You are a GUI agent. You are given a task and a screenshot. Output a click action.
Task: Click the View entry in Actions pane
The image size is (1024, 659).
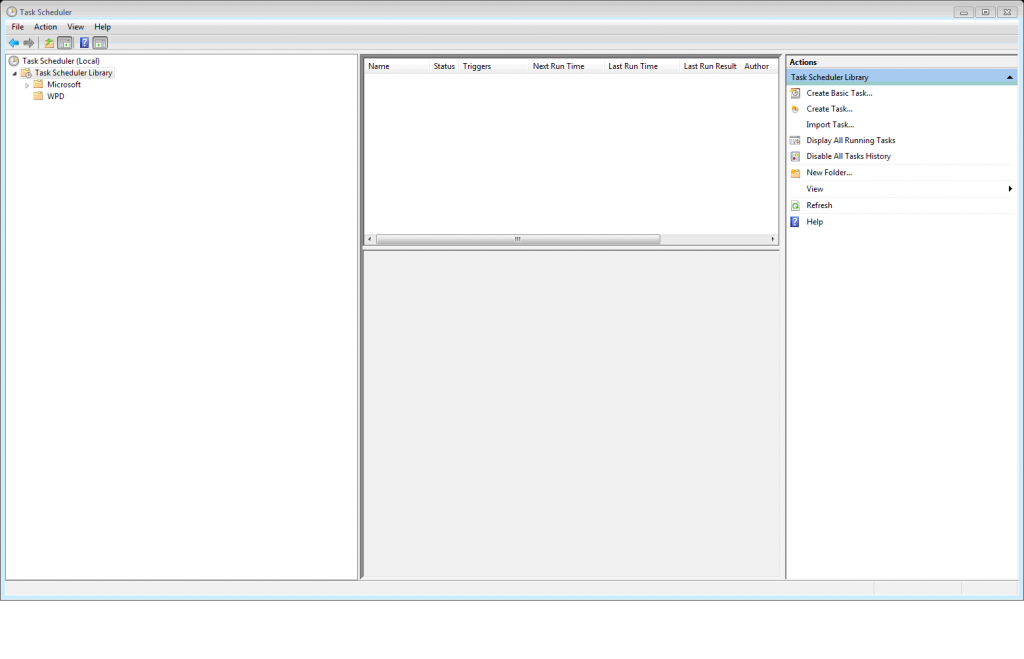pyautogui.click(x=814, y=189)
